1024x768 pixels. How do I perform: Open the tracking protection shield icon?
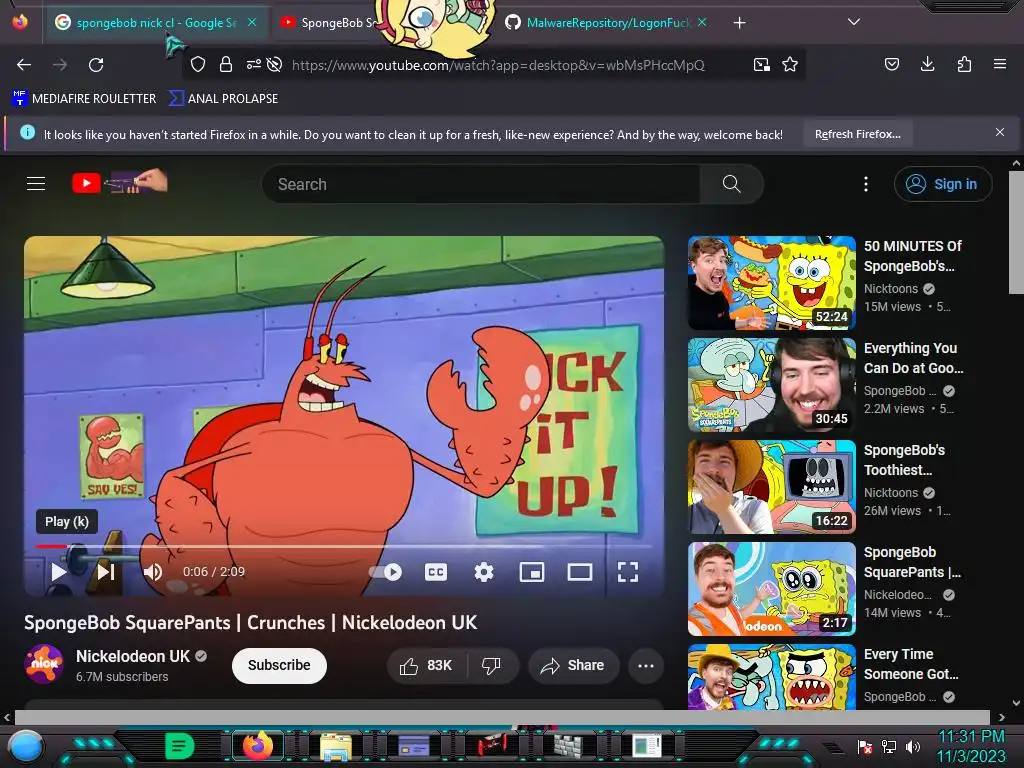(198, 65)
